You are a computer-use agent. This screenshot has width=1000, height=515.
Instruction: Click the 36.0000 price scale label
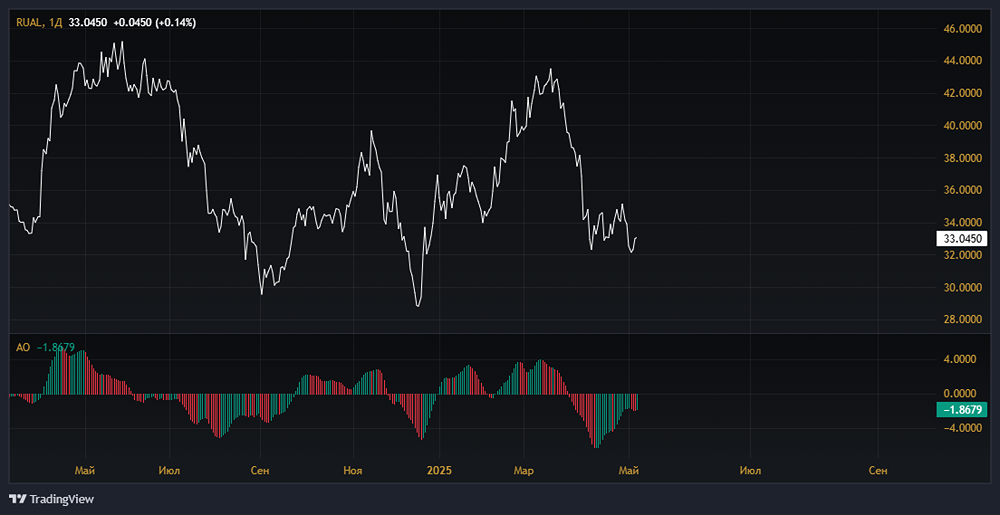click(962, 190)
